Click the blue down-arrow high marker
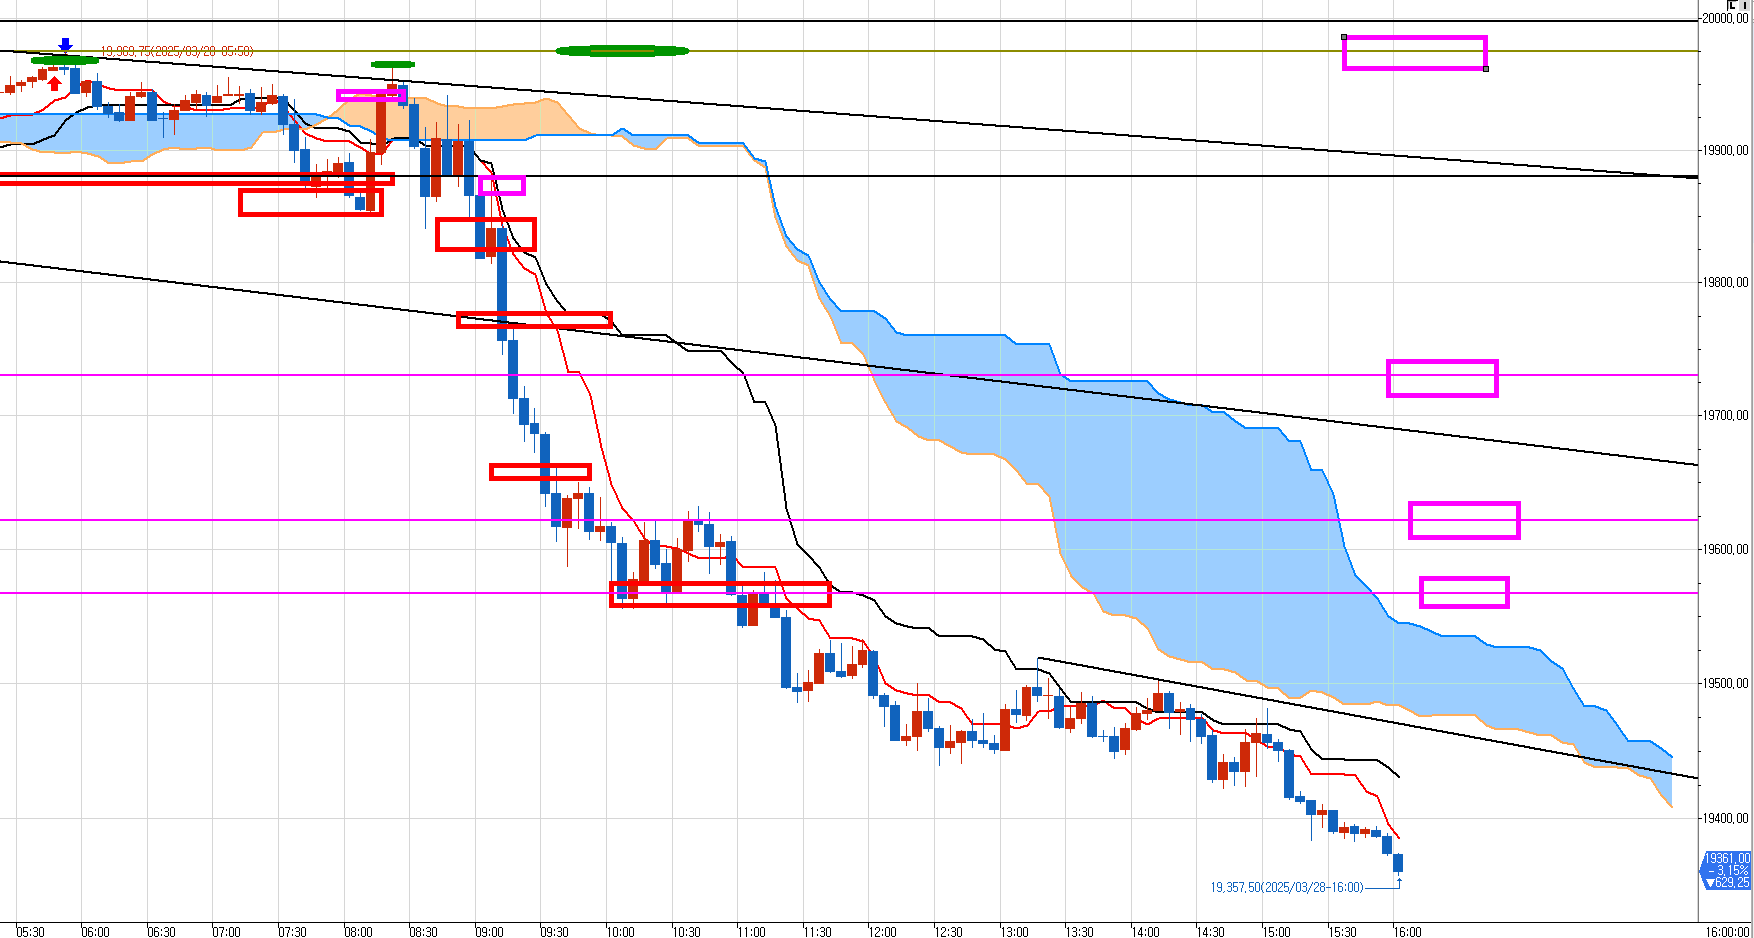Viewport: 1754px width, 938px height. click(x=66, y=45)
